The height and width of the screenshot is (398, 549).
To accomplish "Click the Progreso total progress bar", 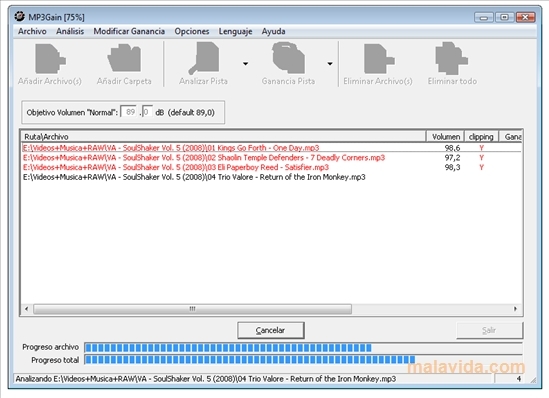I will pos(303,360).
